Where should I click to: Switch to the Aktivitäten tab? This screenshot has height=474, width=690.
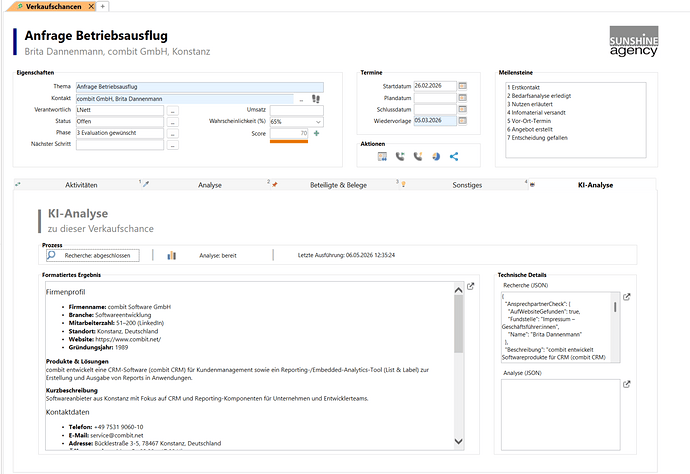click(x=81, y=185)
